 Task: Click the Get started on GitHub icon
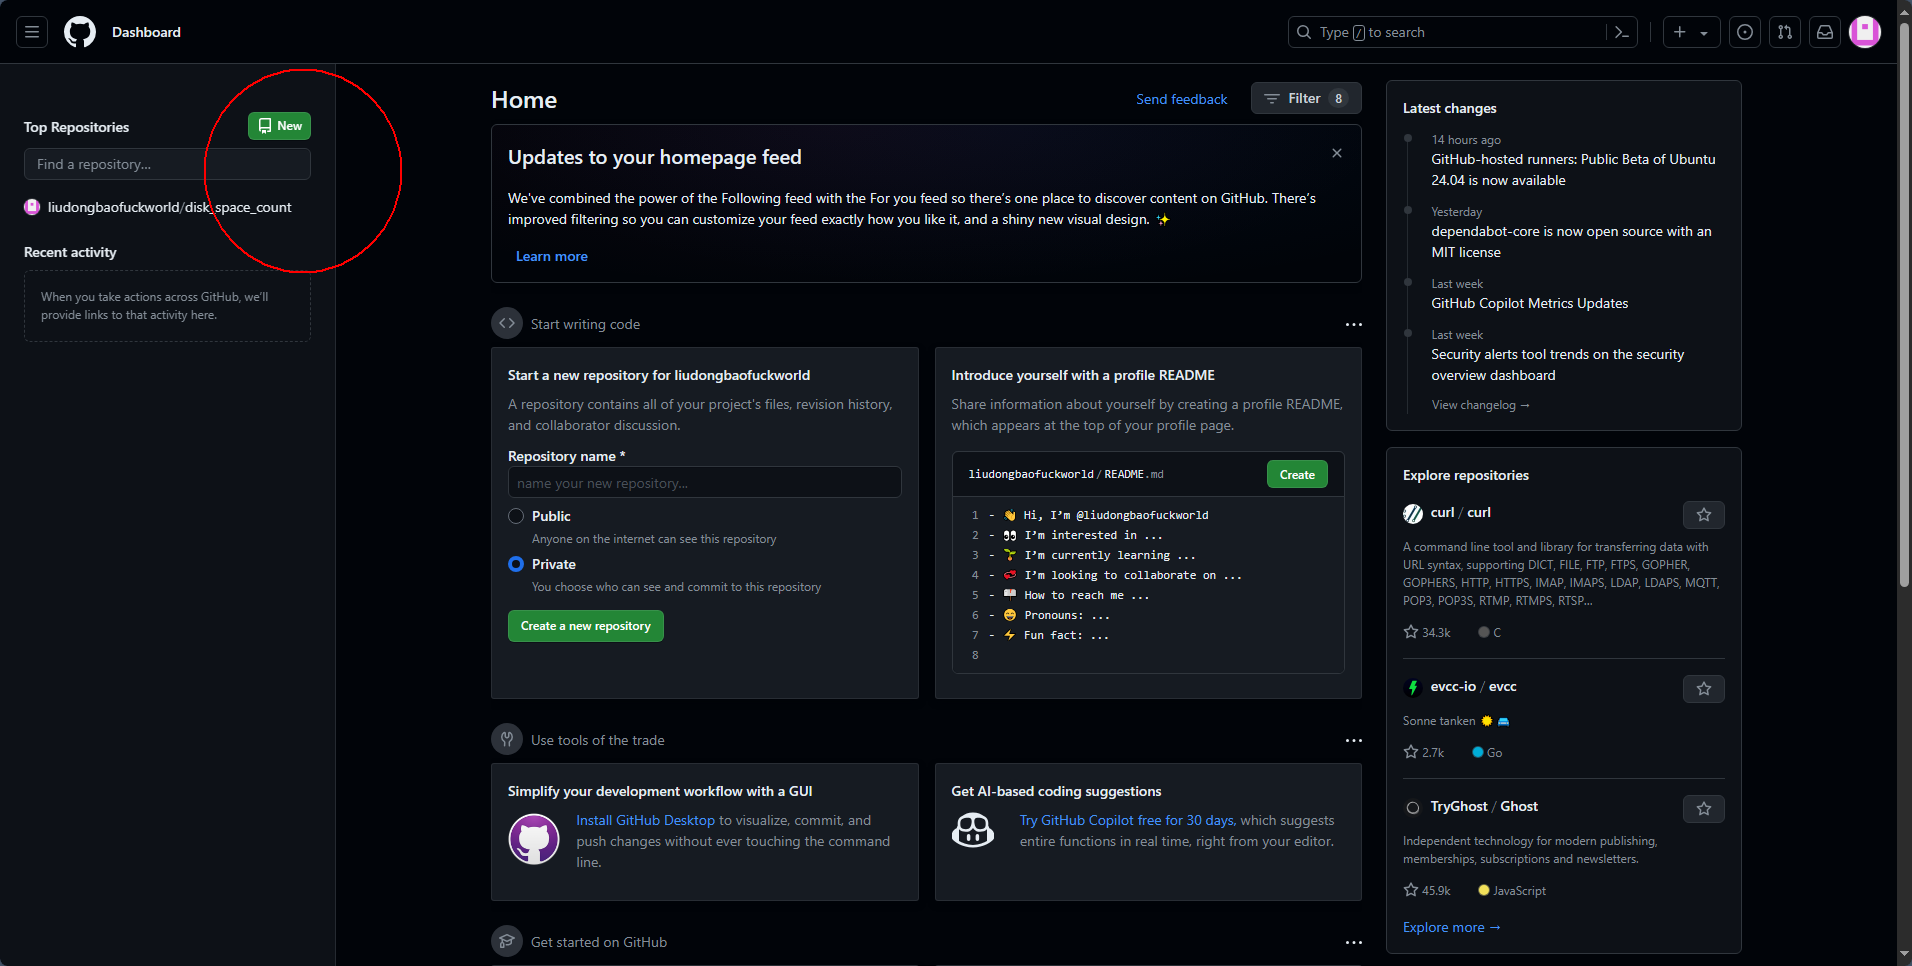(507, 941)
